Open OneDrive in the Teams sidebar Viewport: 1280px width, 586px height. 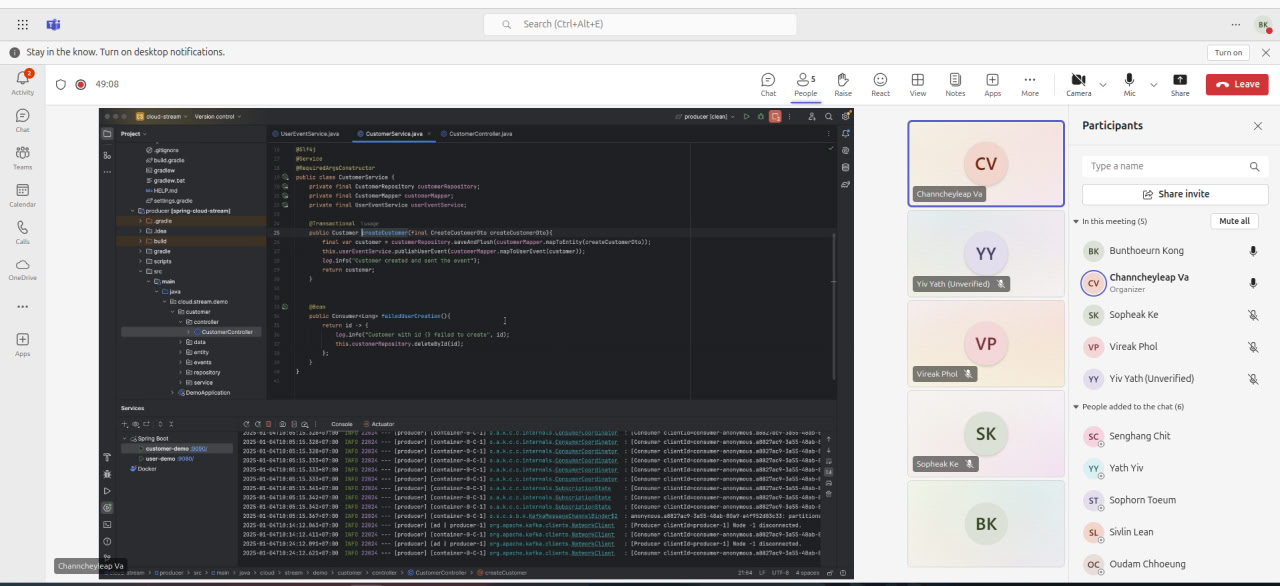click(x=22, y=268)
